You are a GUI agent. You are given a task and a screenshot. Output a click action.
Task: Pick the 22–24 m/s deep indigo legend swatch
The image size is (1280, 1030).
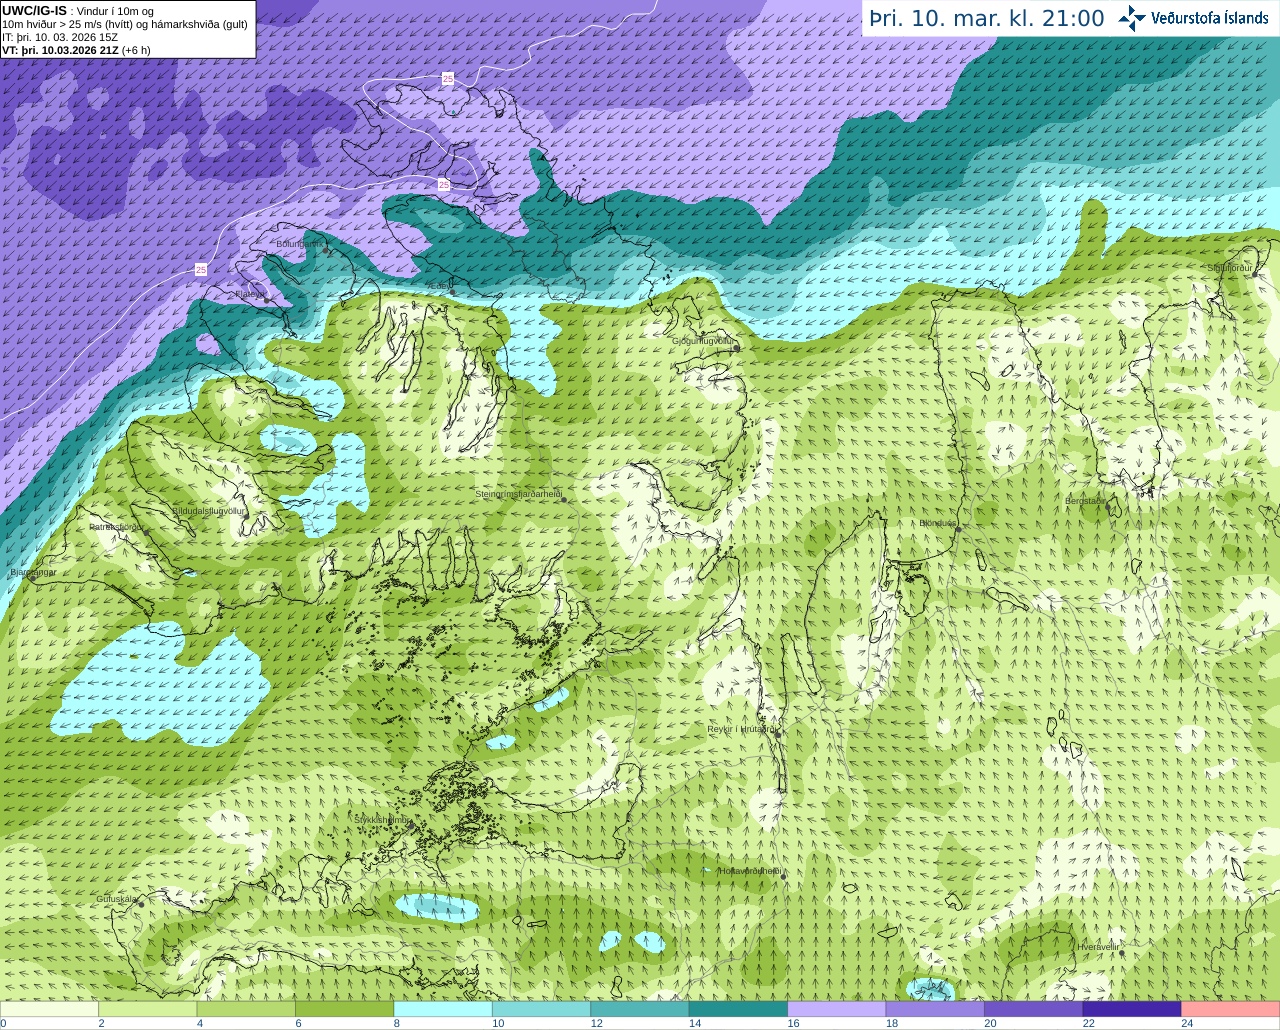pyautogui.click(x=1132, y=1009)
